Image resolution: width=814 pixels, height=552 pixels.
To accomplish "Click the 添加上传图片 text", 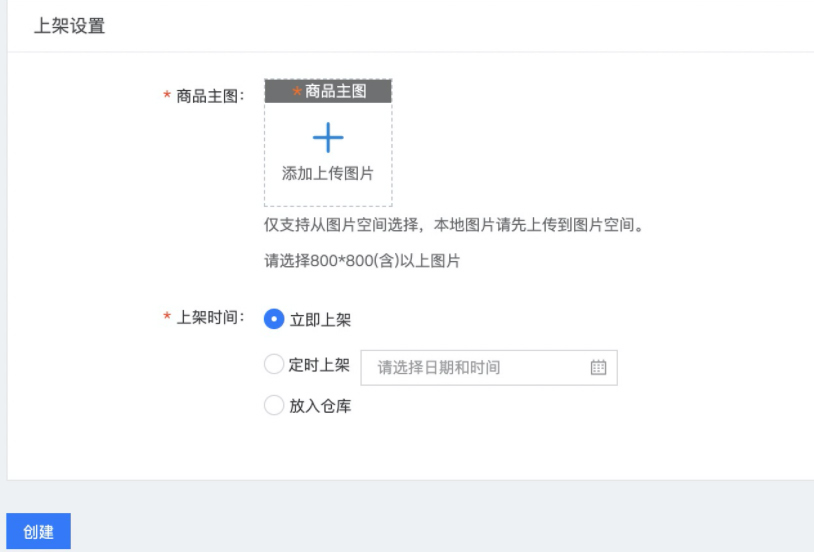I will tap(328, 173).
